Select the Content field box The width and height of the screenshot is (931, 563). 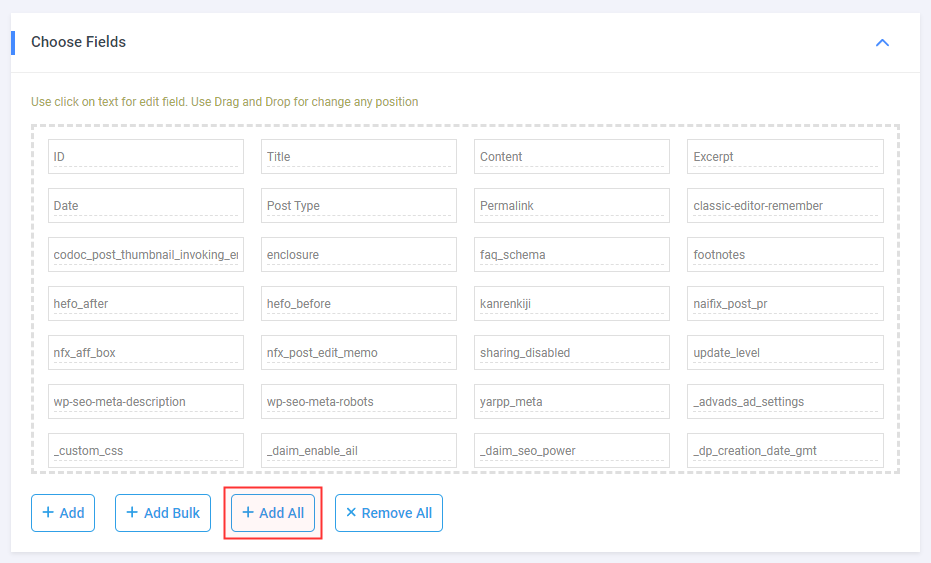[572, 157]
